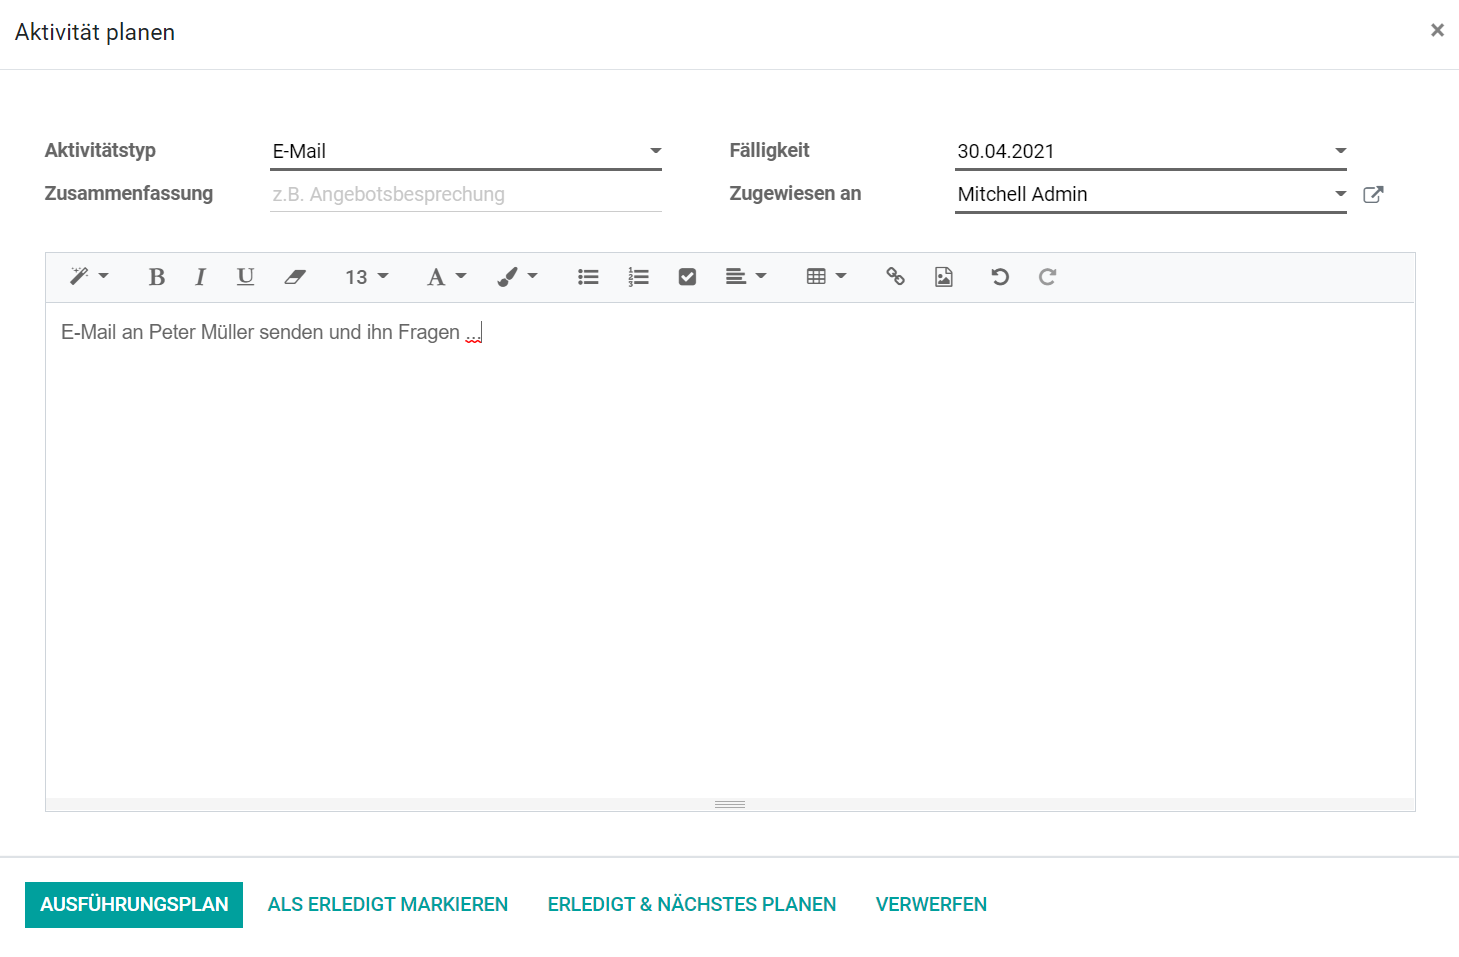This screenshot has width=1459, height=957.
Task: Click ERLEDIGT & NÄCHSTES PLANEN
Action: click(692, 905)
